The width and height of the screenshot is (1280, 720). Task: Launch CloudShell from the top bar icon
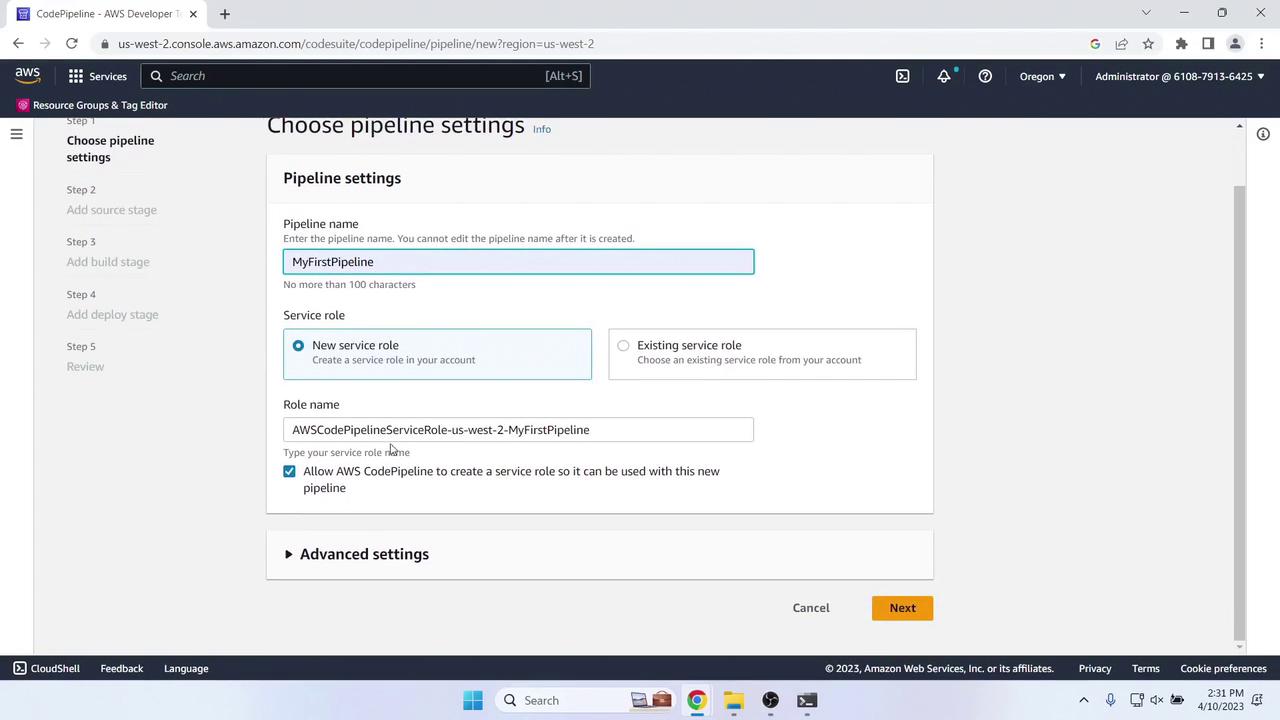902,76
